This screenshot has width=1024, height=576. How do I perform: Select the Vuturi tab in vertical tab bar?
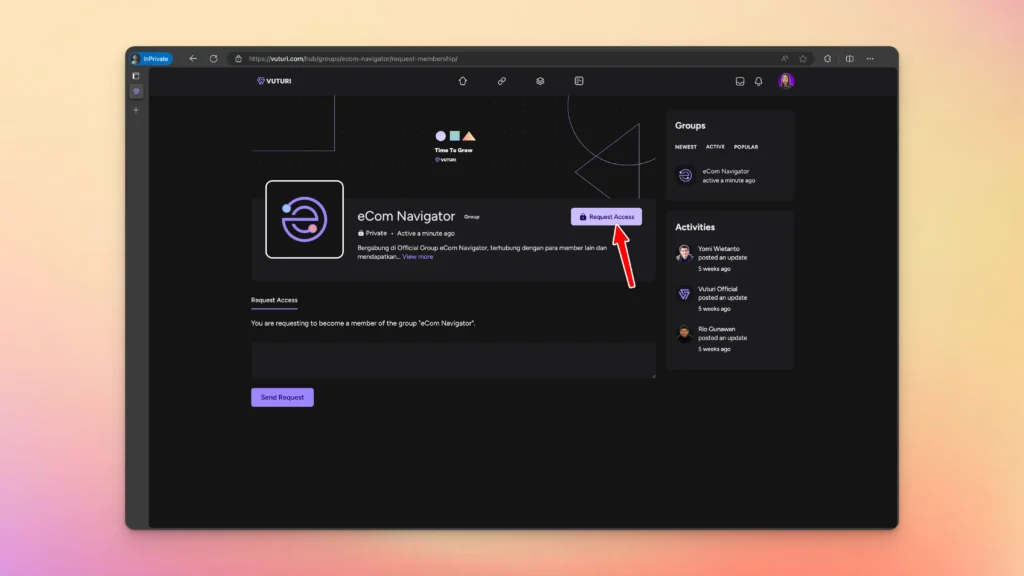click(136, 91)
